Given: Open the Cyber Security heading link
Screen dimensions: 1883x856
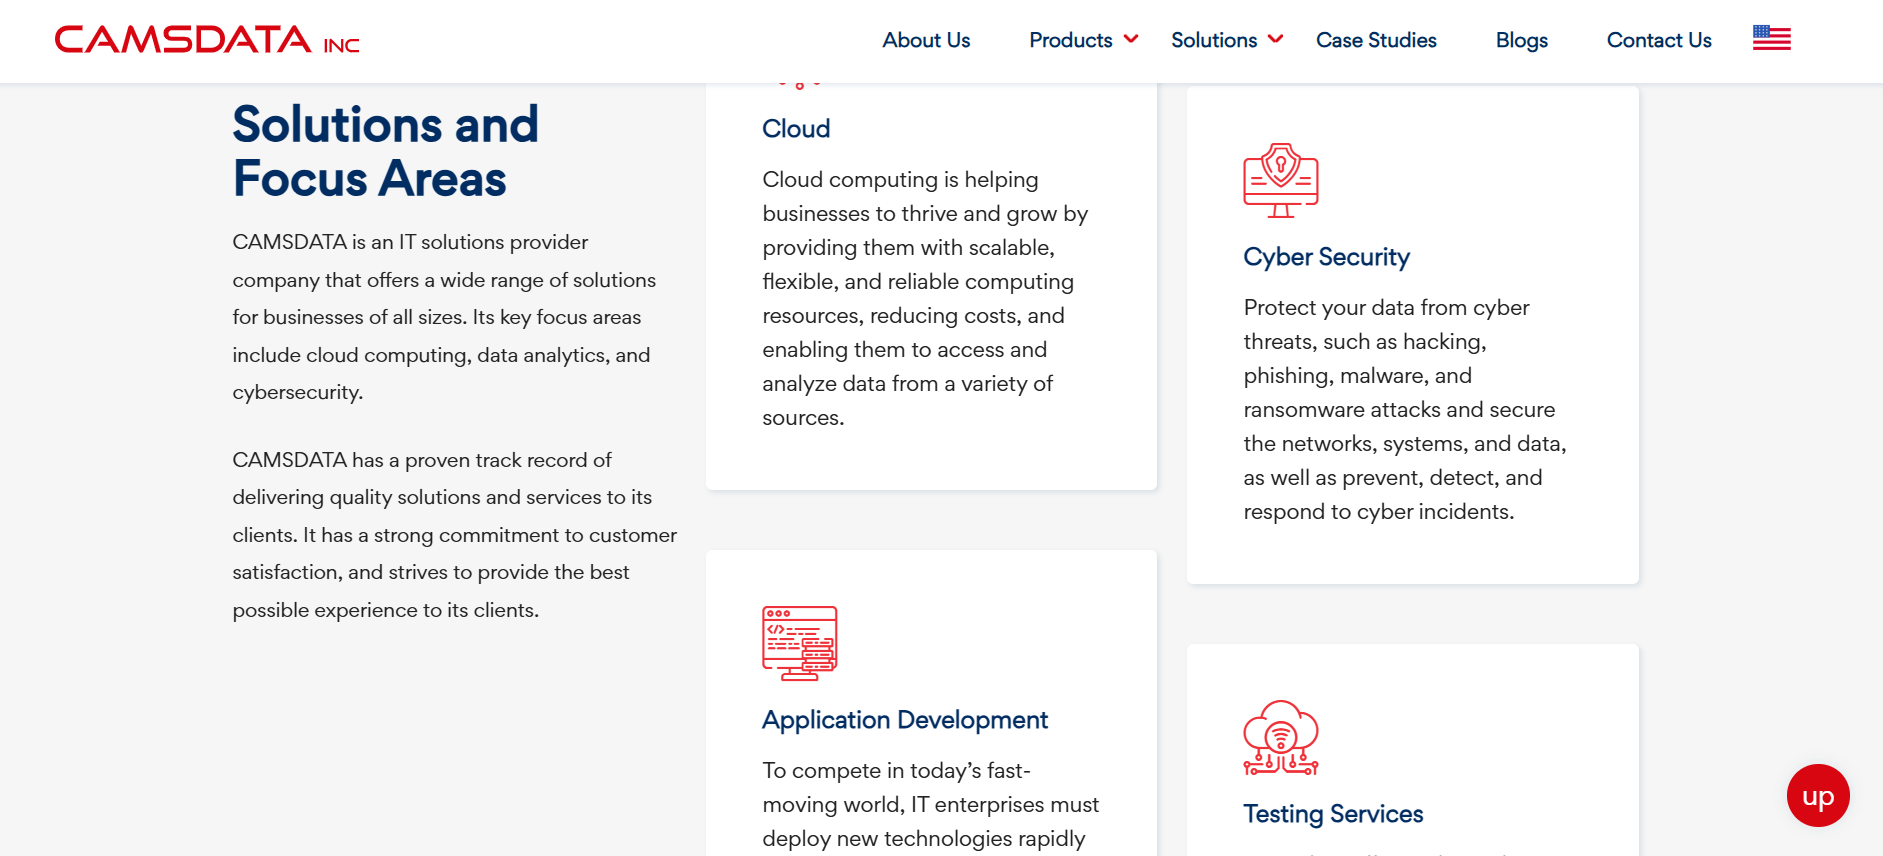Looking at the screenshot, I should point(1326,257).
